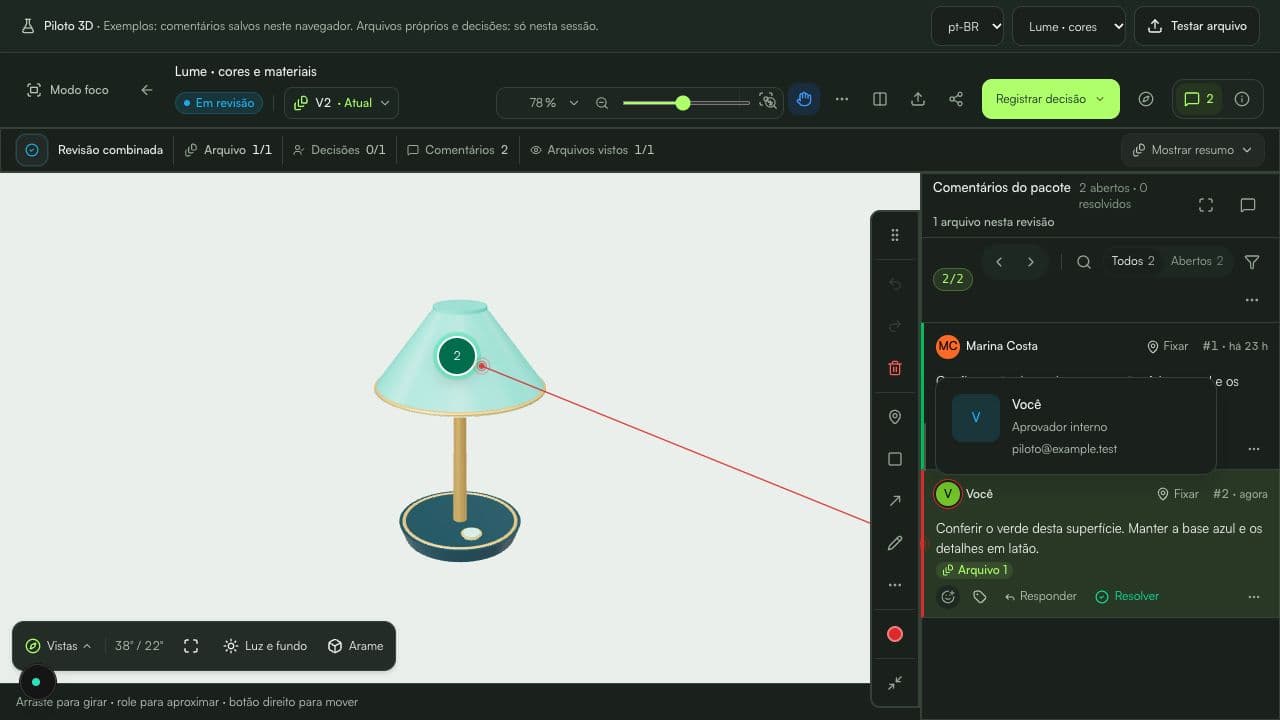
Task: Open the pt-BR language dropdown
Action: click(x=967, y=26)
